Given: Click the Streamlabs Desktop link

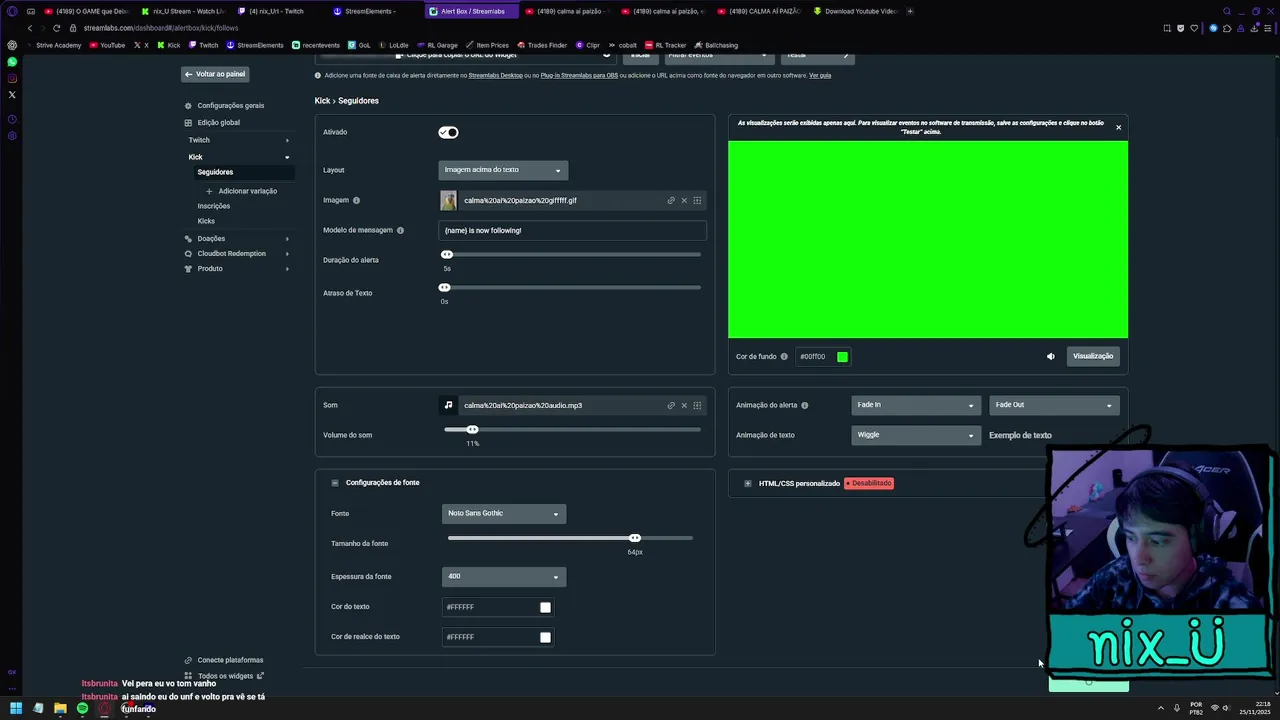Looking at the screenshot, I should pyautogui.click(x=495, y=75).
